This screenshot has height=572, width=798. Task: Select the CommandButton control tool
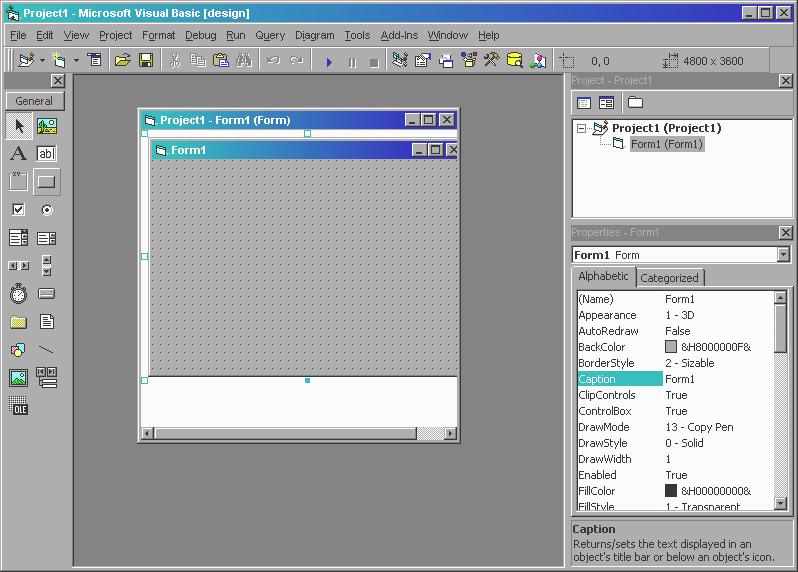coord(47,181)
